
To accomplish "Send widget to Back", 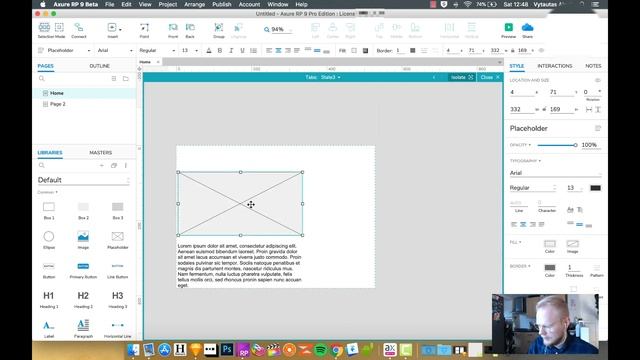I will pos(190,30).
